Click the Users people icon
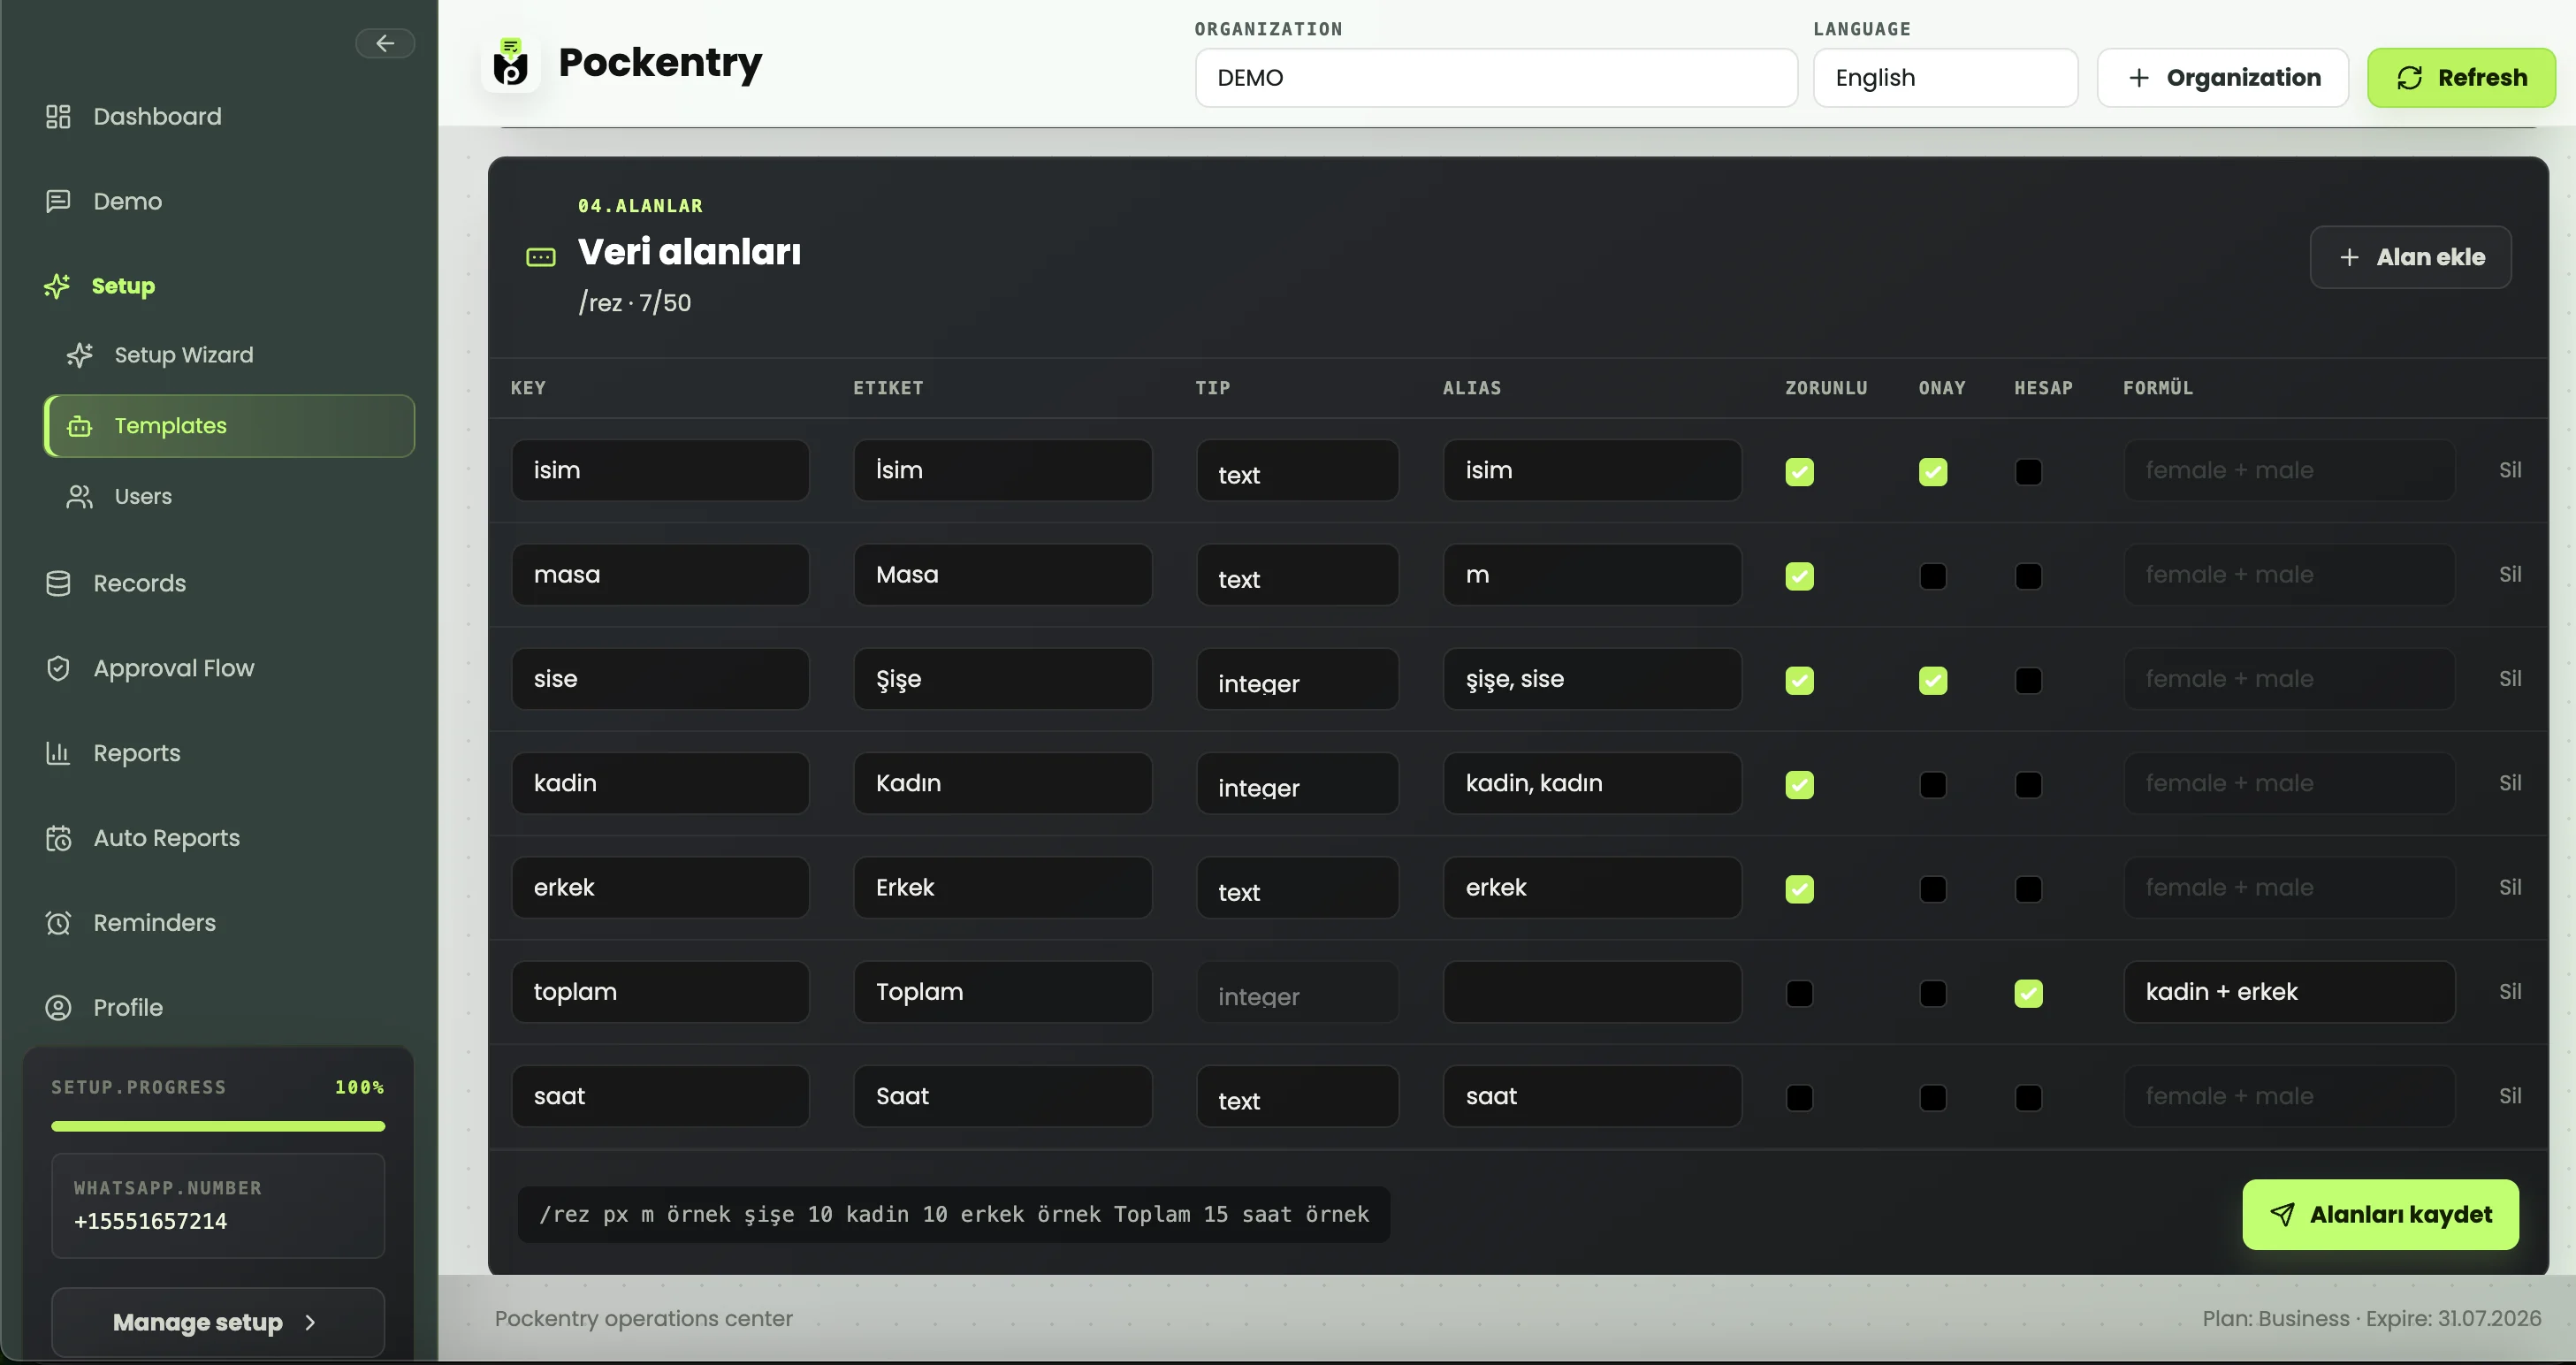The image size is (2576, 1365). point(79,497)
